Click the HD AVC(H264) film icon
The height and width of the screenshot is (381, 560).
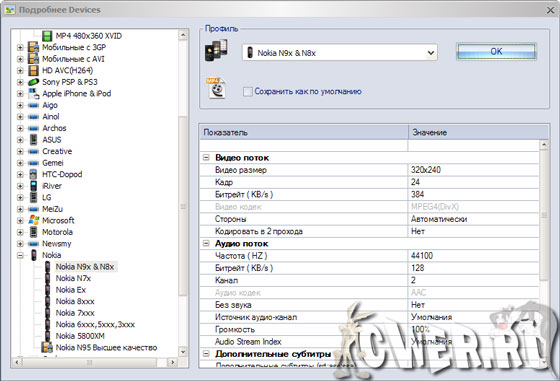(34, 70)
